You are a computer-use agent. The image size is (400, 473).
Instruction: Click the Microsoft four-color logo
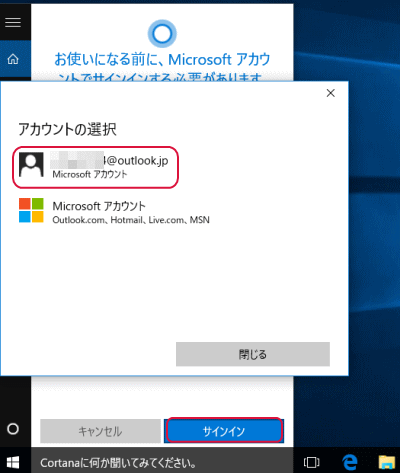[x=31, y=210]
